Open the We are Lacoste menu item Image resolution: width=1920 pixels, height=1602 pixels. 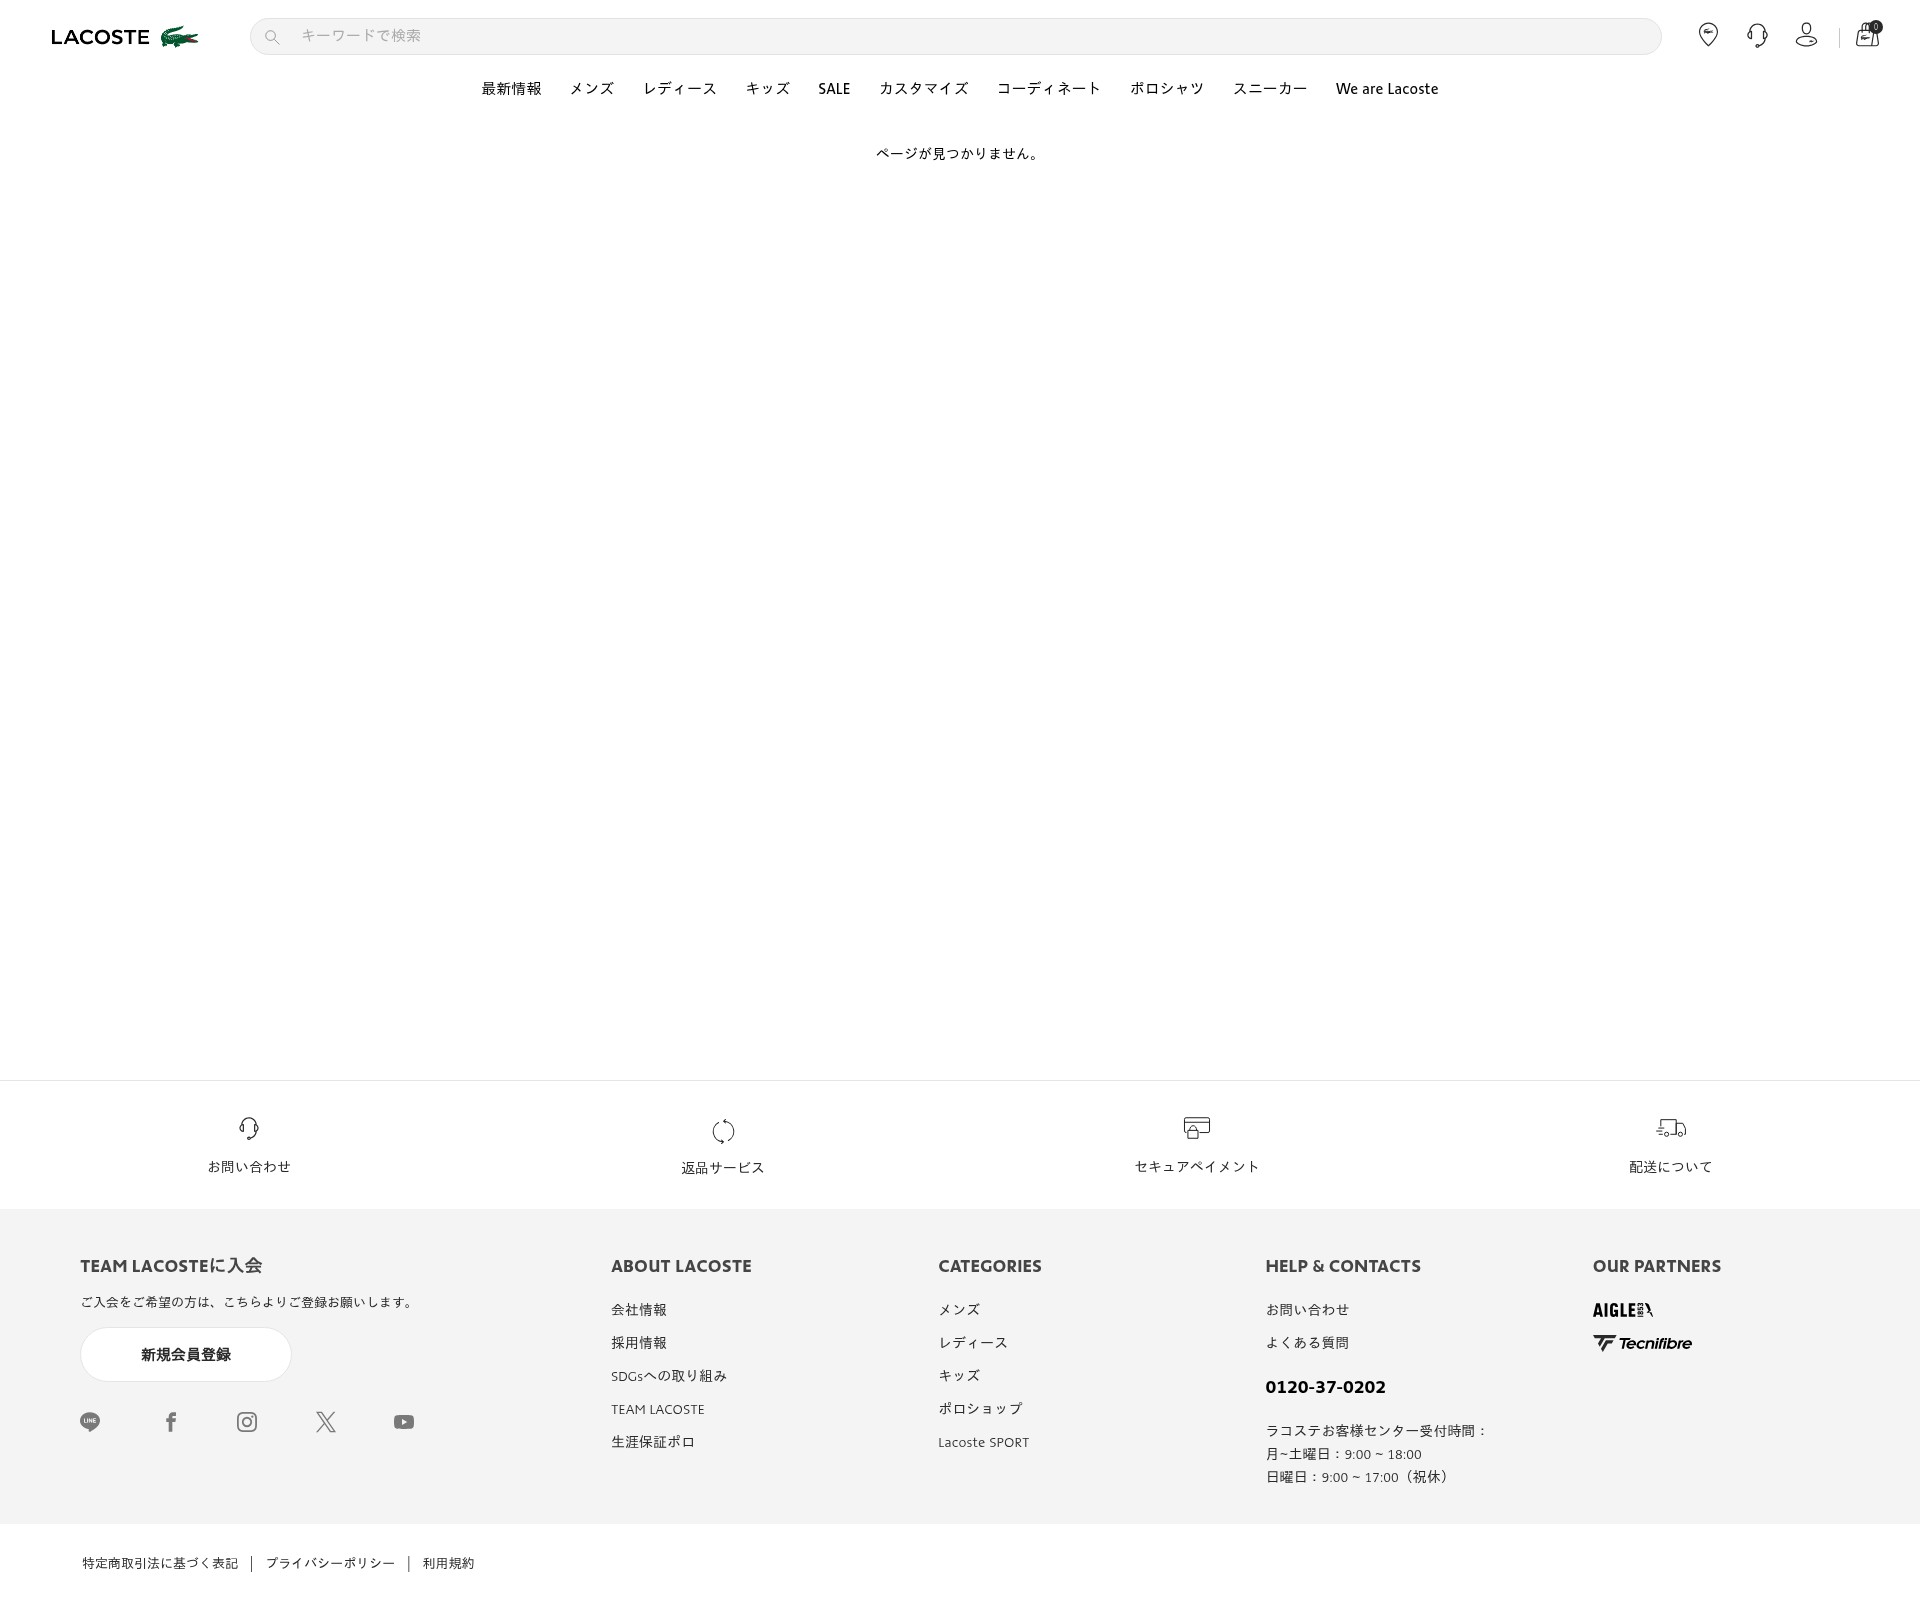(1386, 89)
